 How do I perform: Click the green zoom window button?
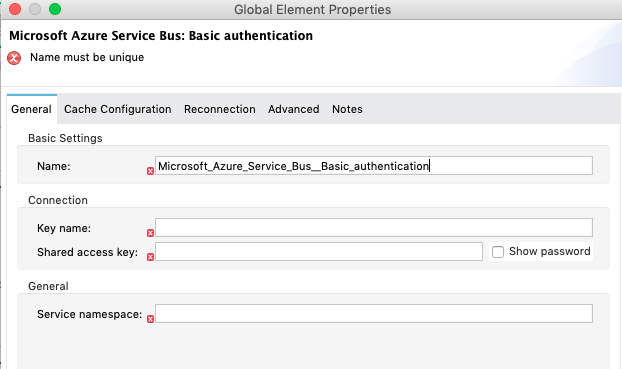coord(55,9)
